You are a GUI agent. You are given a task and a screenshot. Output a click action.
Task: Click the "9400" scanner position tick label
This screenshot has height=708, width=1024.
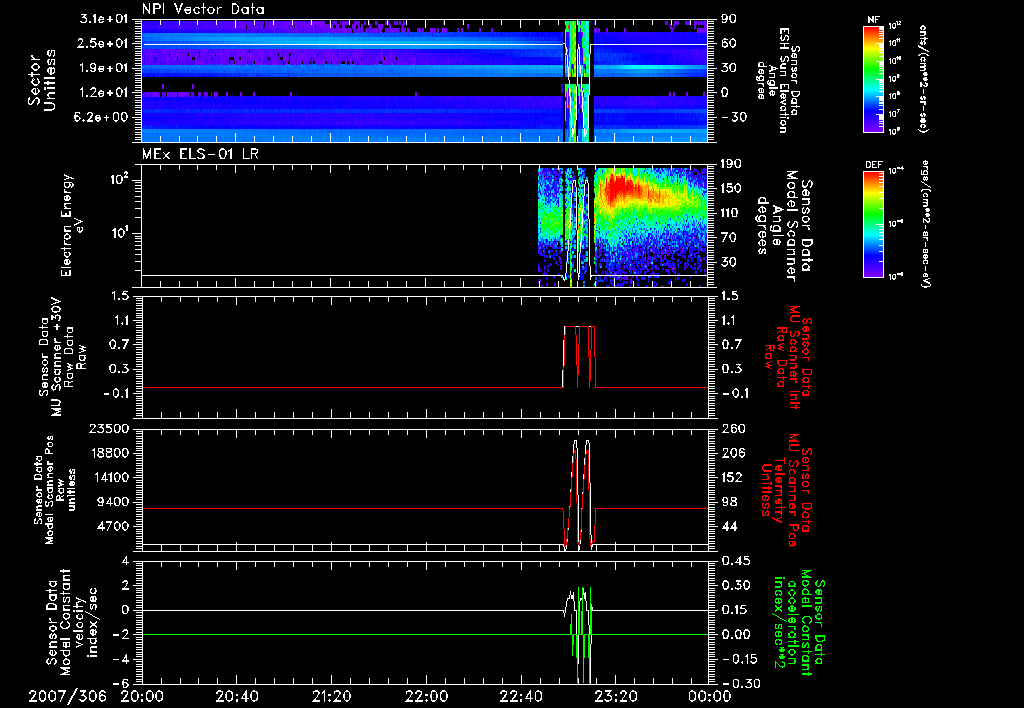pos(112,502)
